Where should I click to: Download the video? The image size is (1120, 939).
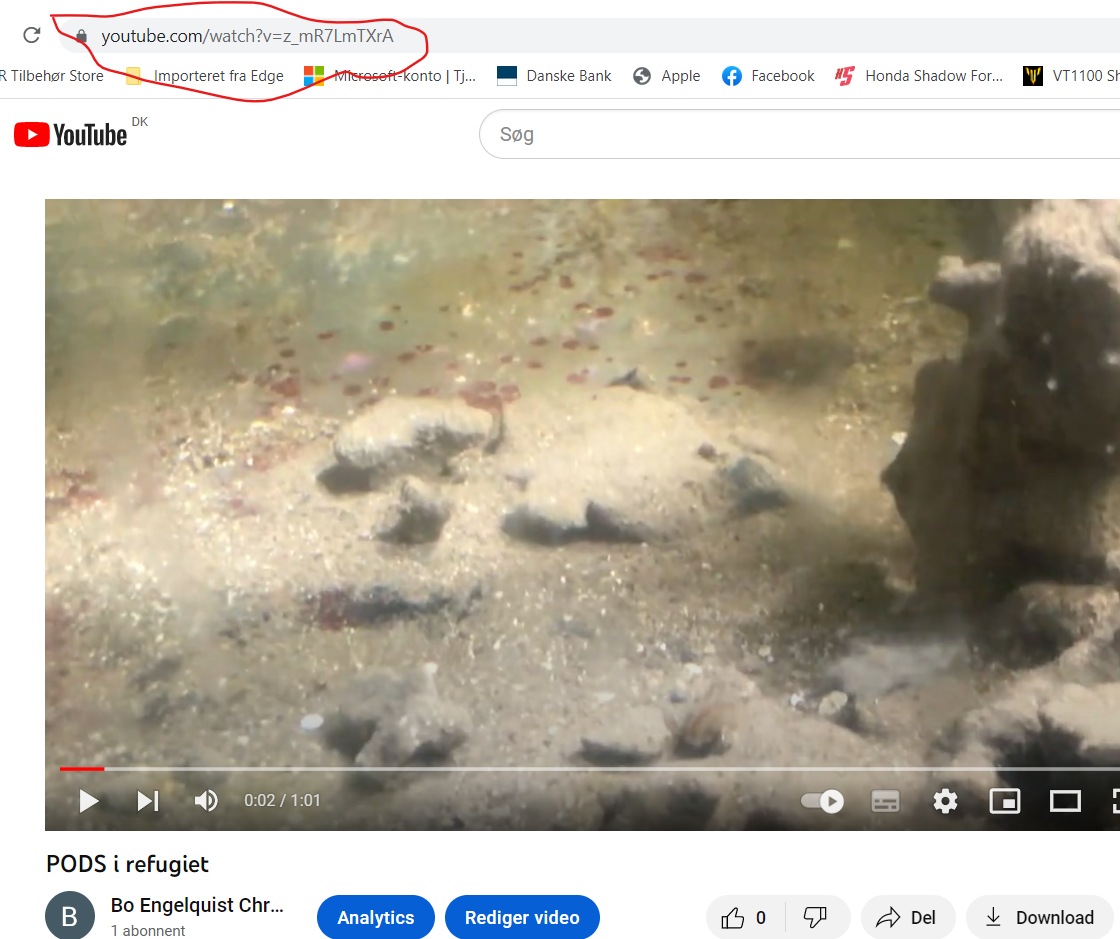tap(1040, 917)
